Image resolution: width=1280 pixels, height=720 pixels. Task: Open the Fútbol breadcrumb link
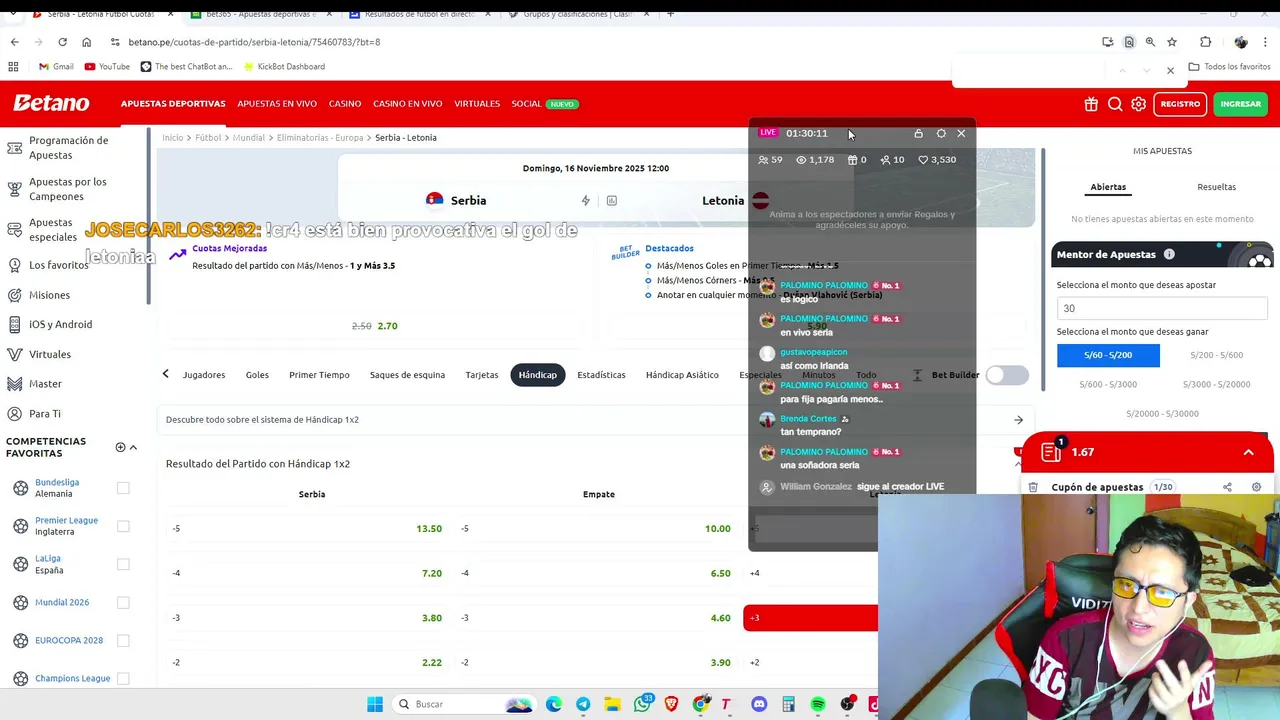tap(208, 137)
